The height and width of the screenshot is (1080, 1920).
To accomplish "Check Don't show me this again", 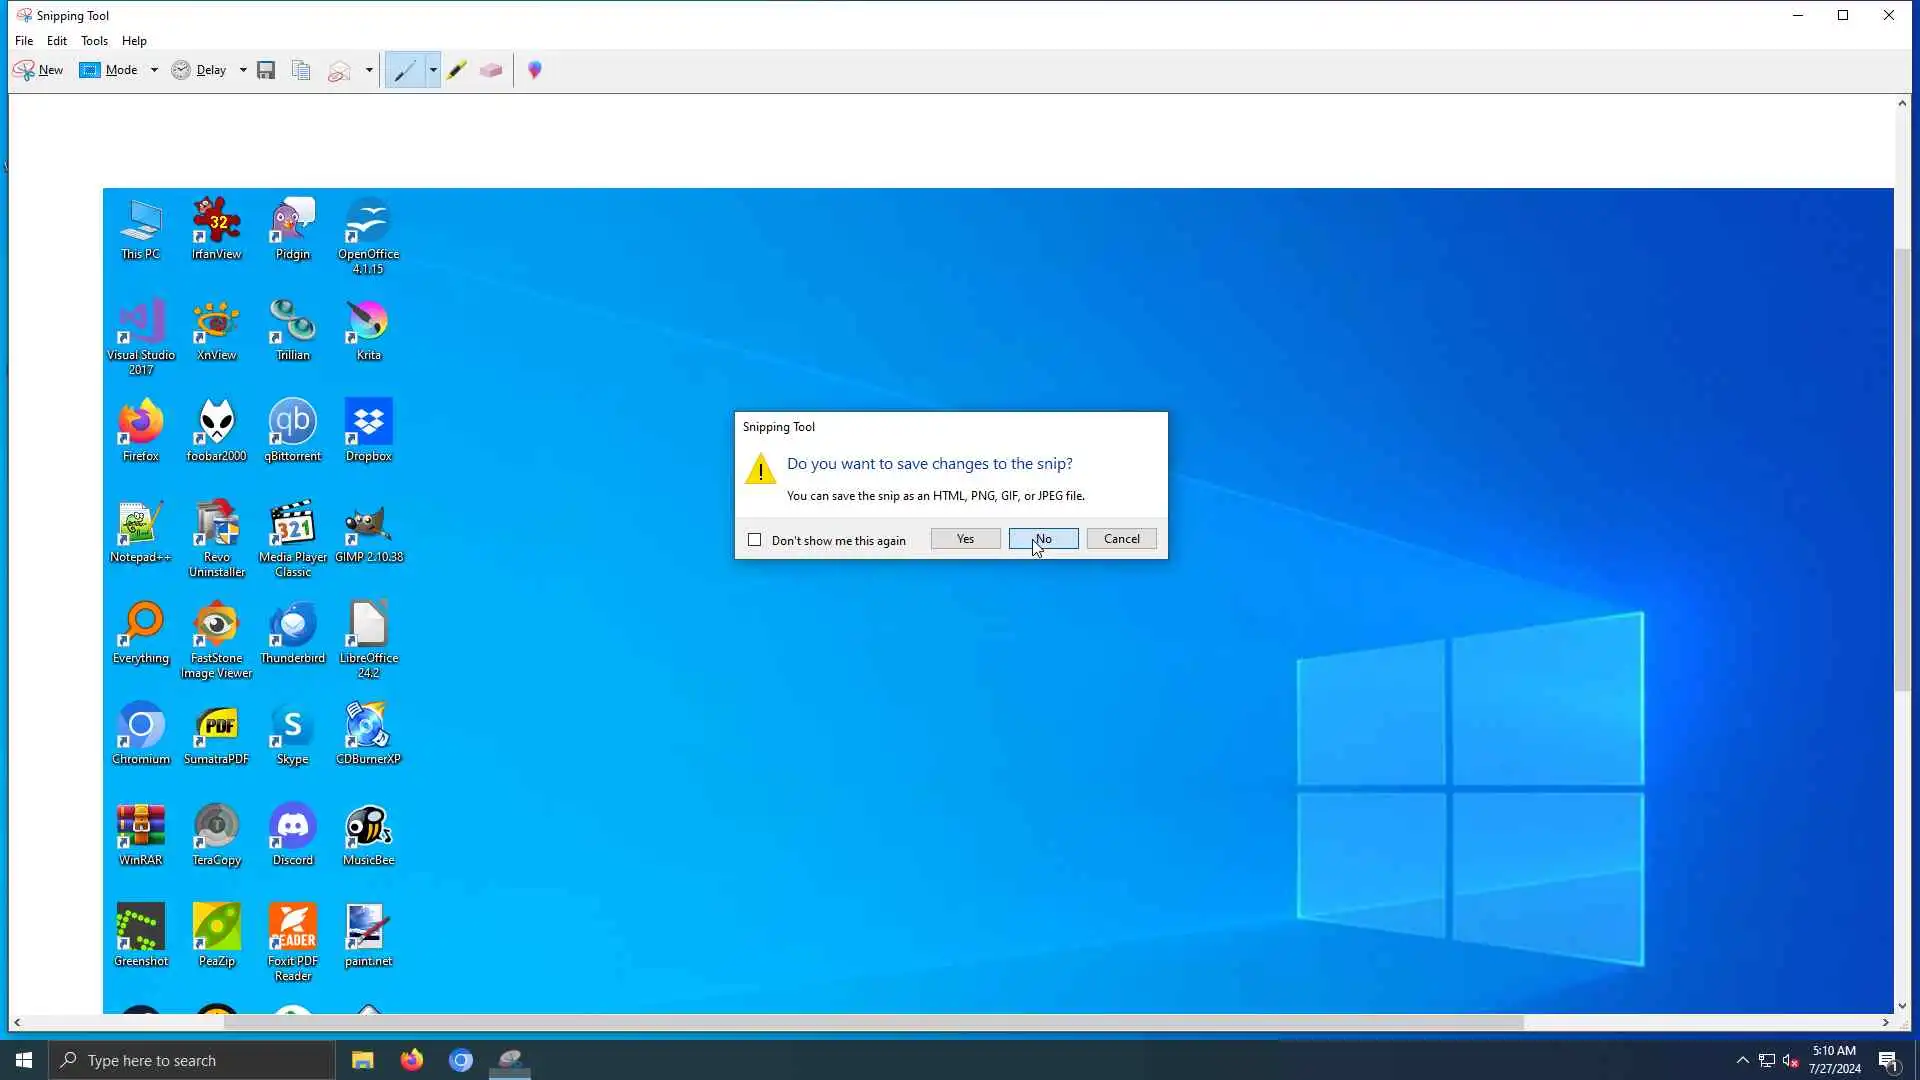I will [755, 540].
